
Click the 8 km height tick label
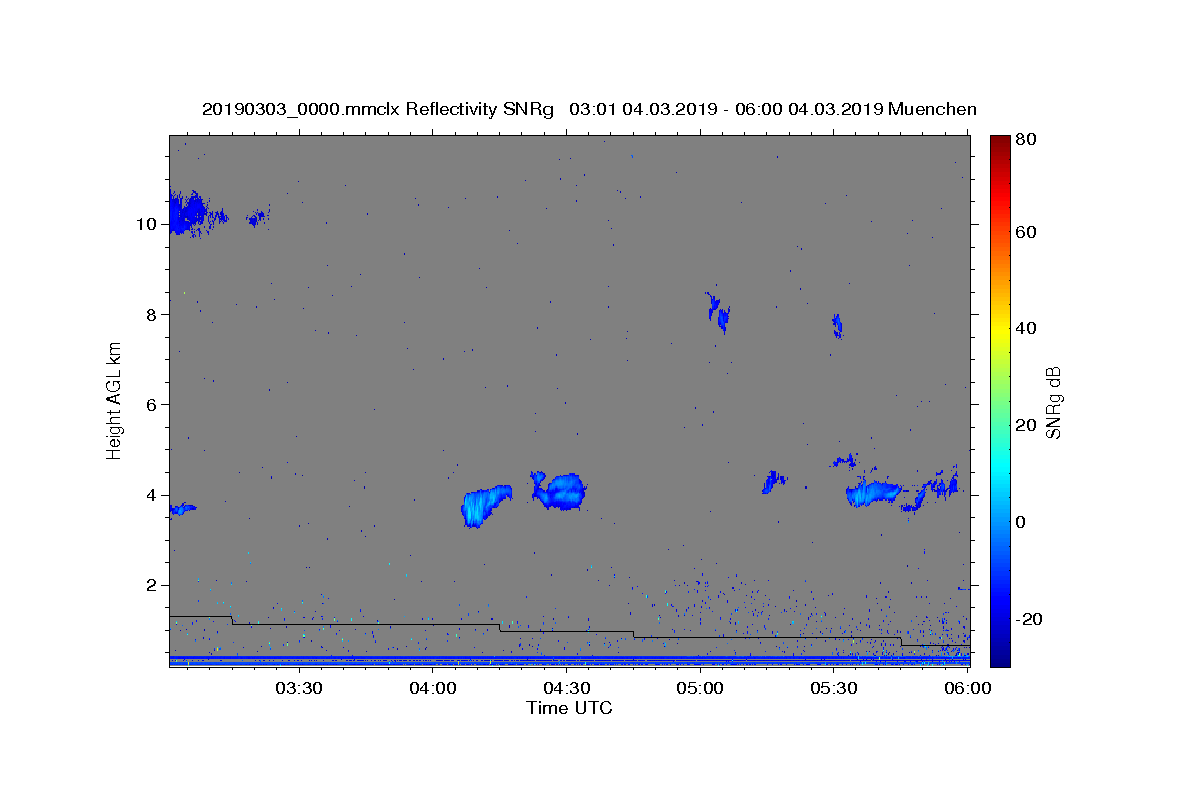tap(152, 314)
